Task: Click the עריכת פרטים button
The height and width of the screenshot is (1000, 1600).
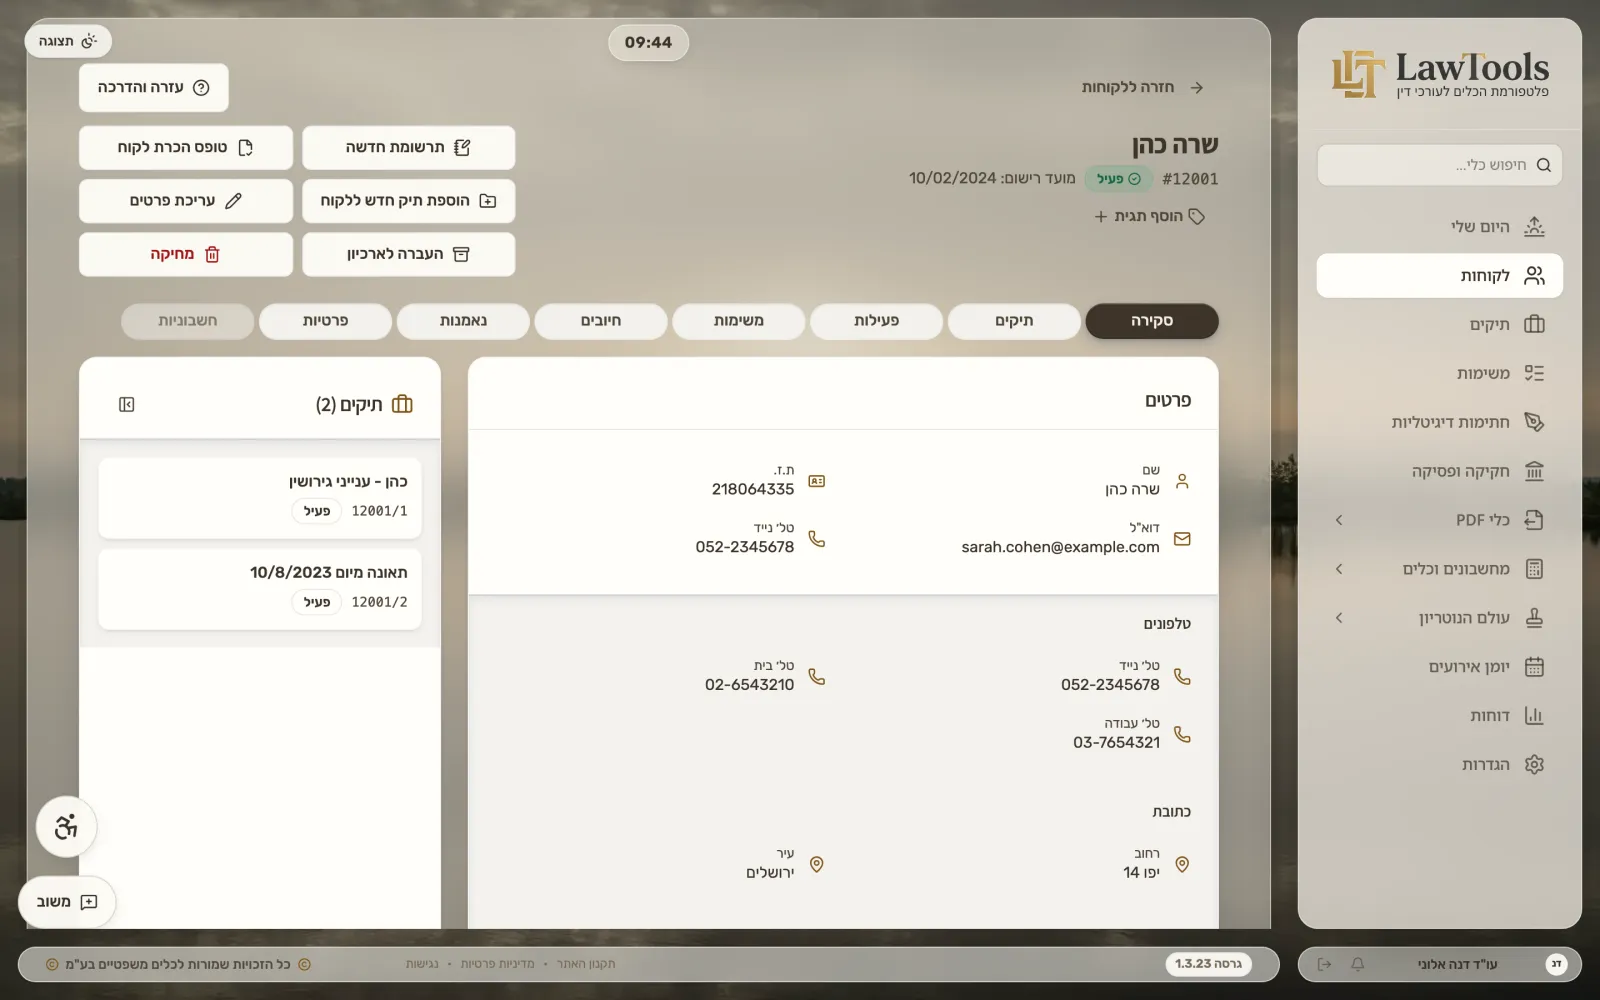Action: coord(186,201)
